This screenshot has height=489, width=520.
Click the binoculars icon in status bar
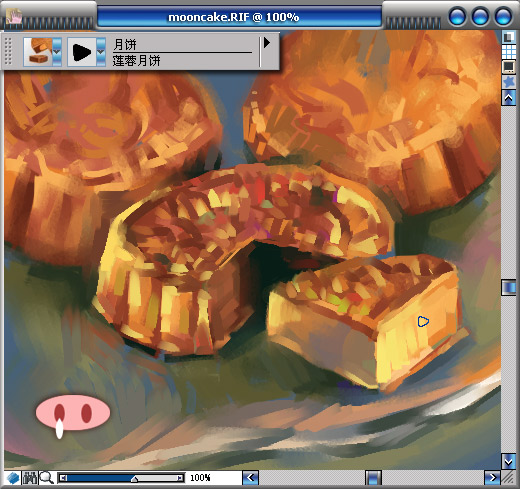click(x=30, y=478)
